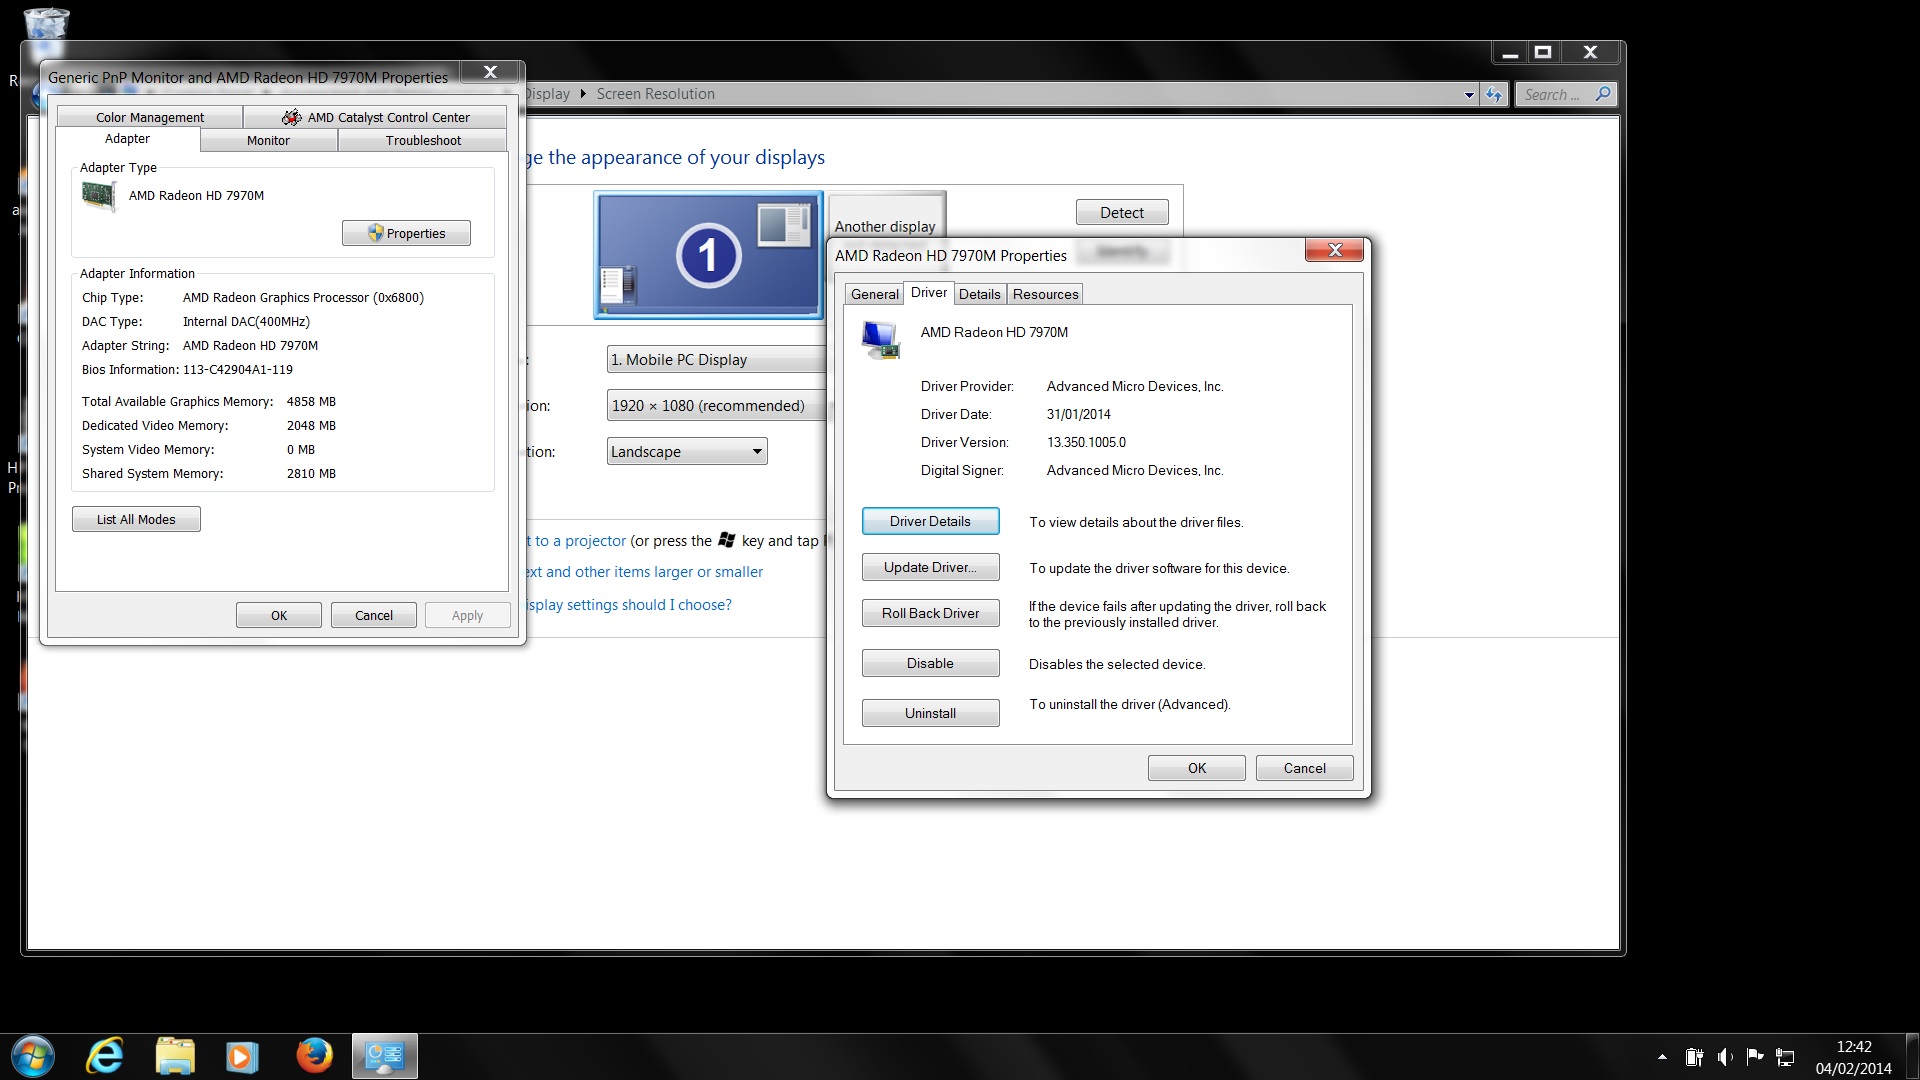Click the Screen Resolution taskbar window button
The height and width of the screenshot is (1080, 1920).
click(384, 1056)
